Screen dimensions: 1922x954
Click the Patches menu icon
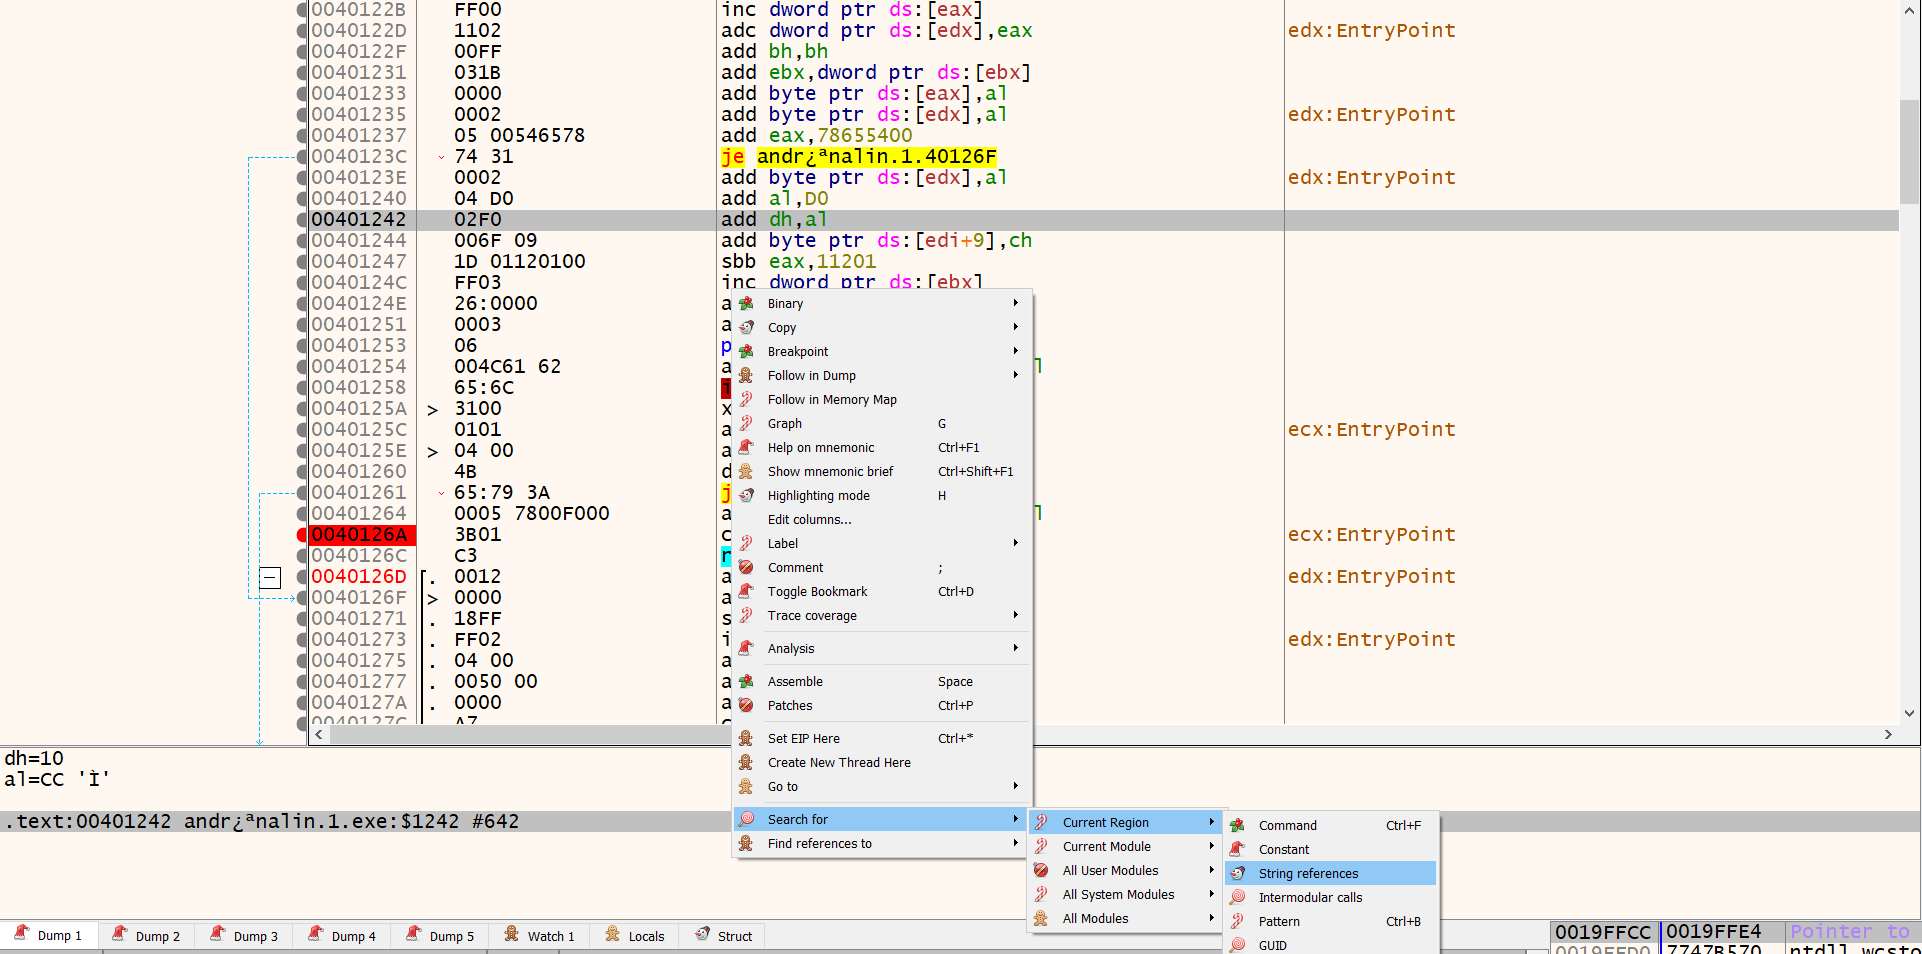pos(746,705)
